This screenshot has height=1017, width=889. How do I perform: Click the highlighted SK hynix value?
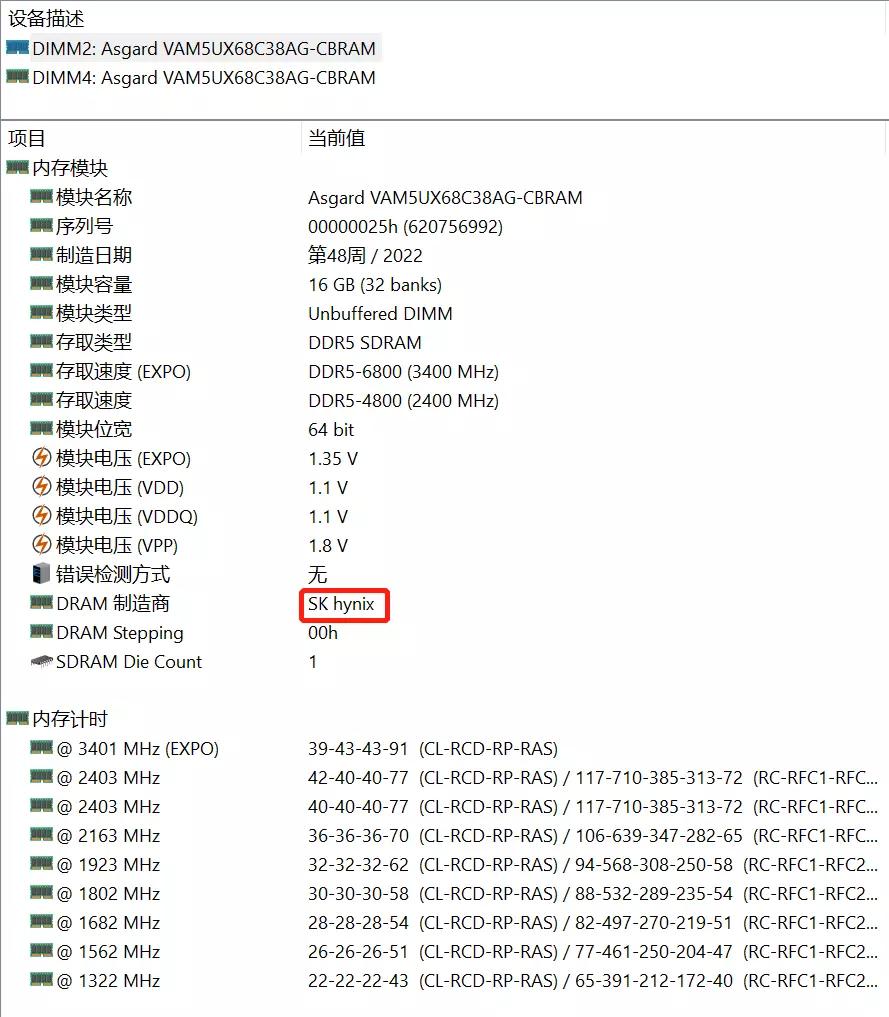click(344, 605)
